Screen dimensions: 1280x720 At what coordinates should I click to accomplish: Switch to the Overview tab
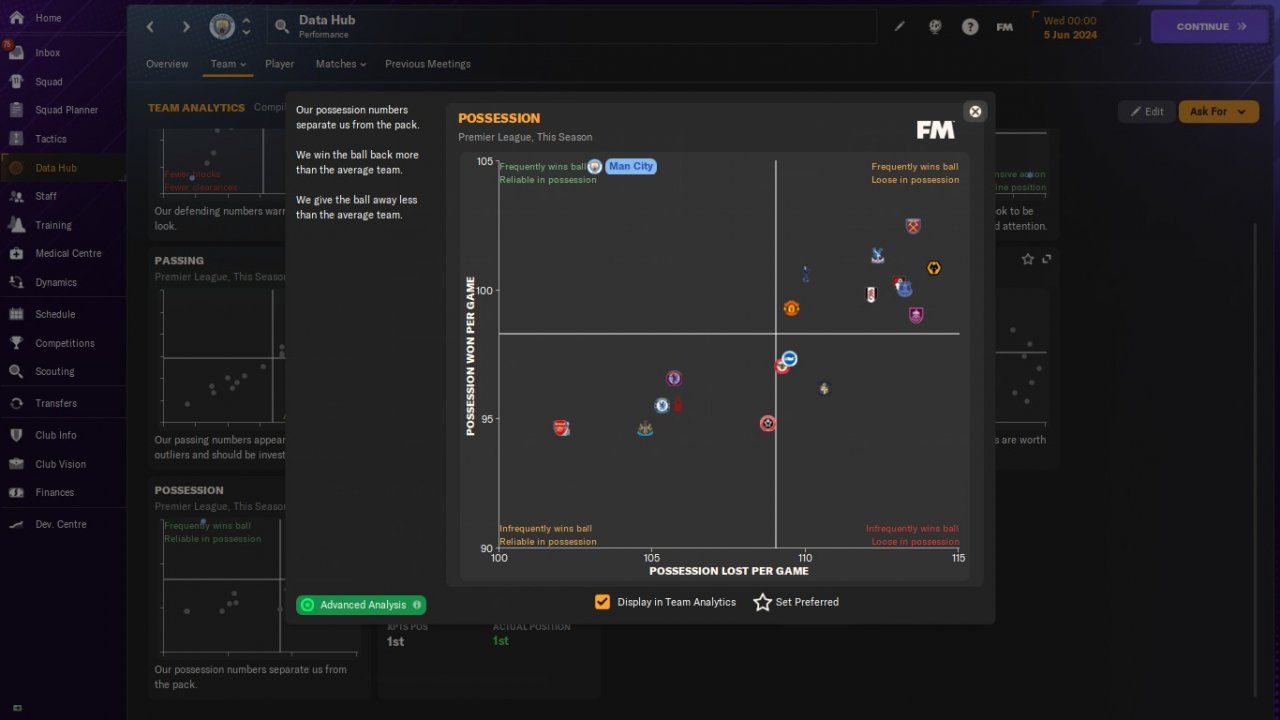tap(167, 64)
